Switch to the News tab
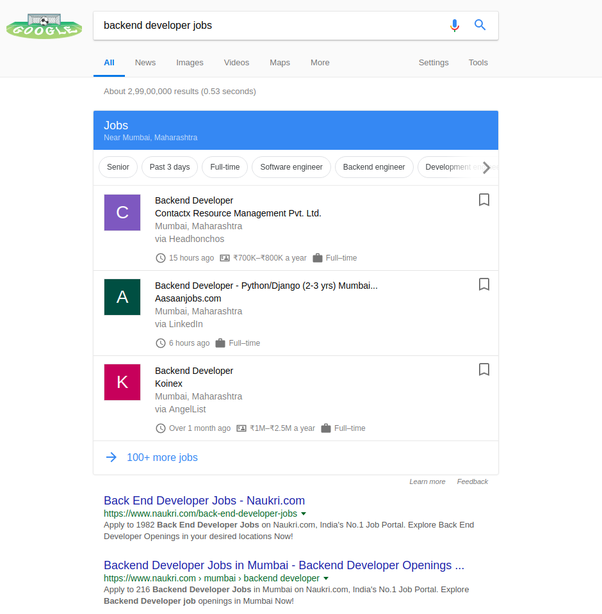This screenshot has width=602, height=614. (x=145, y=63)
